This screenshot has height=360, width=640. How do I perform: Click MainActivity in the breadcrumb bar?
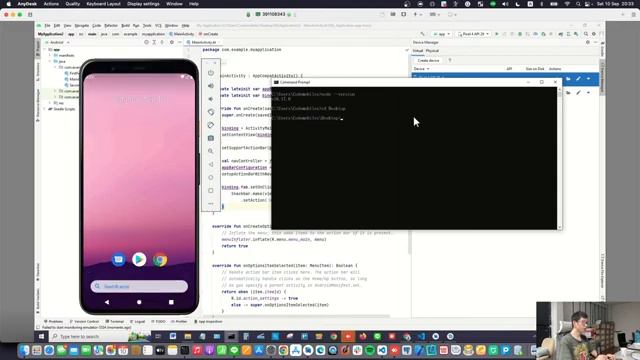(182, 34)
